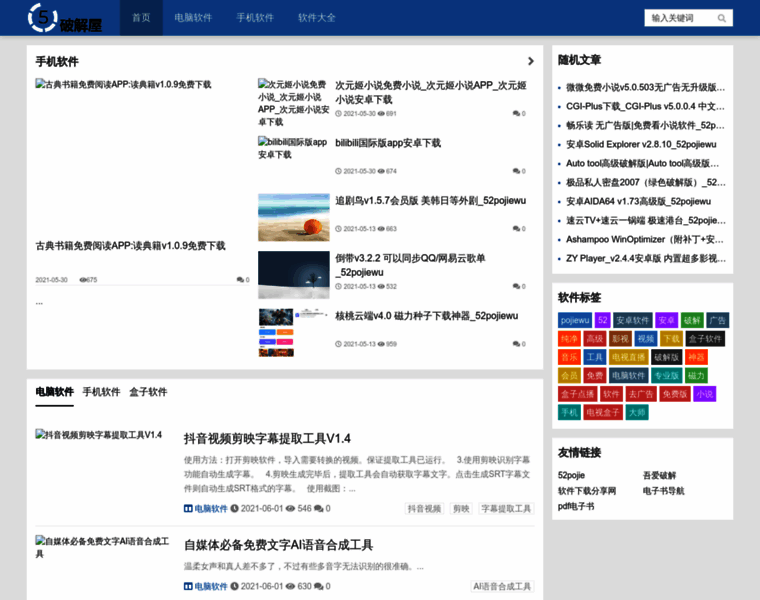Open random article Ashampoo WinOptimizer
Viewport: 760px width, 600px height.
coord(645,239)
